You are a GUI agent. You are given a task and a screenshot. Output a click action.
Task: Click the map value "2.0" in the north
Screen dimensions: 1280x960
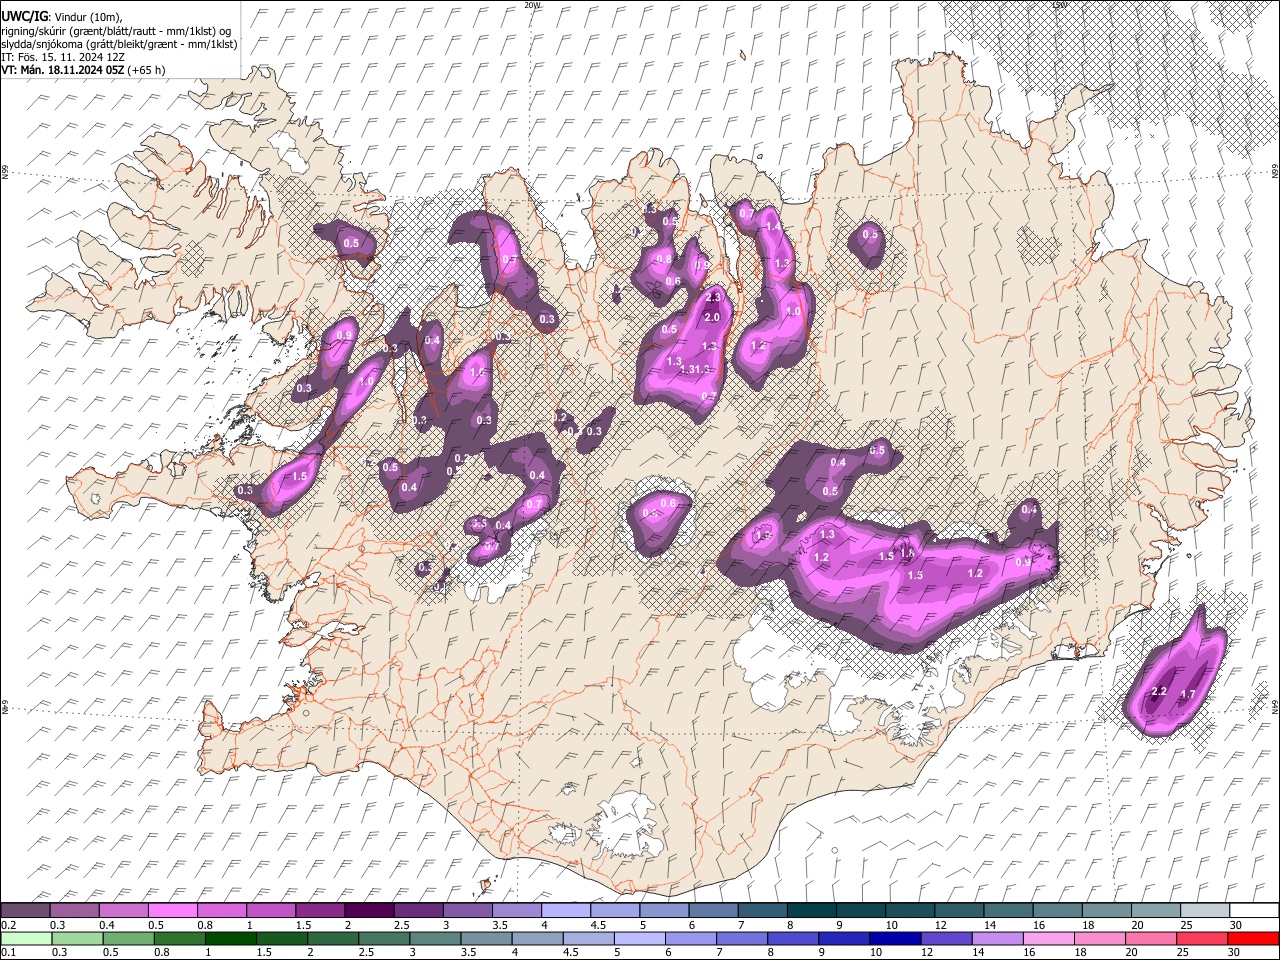click(x=712, y=317)
